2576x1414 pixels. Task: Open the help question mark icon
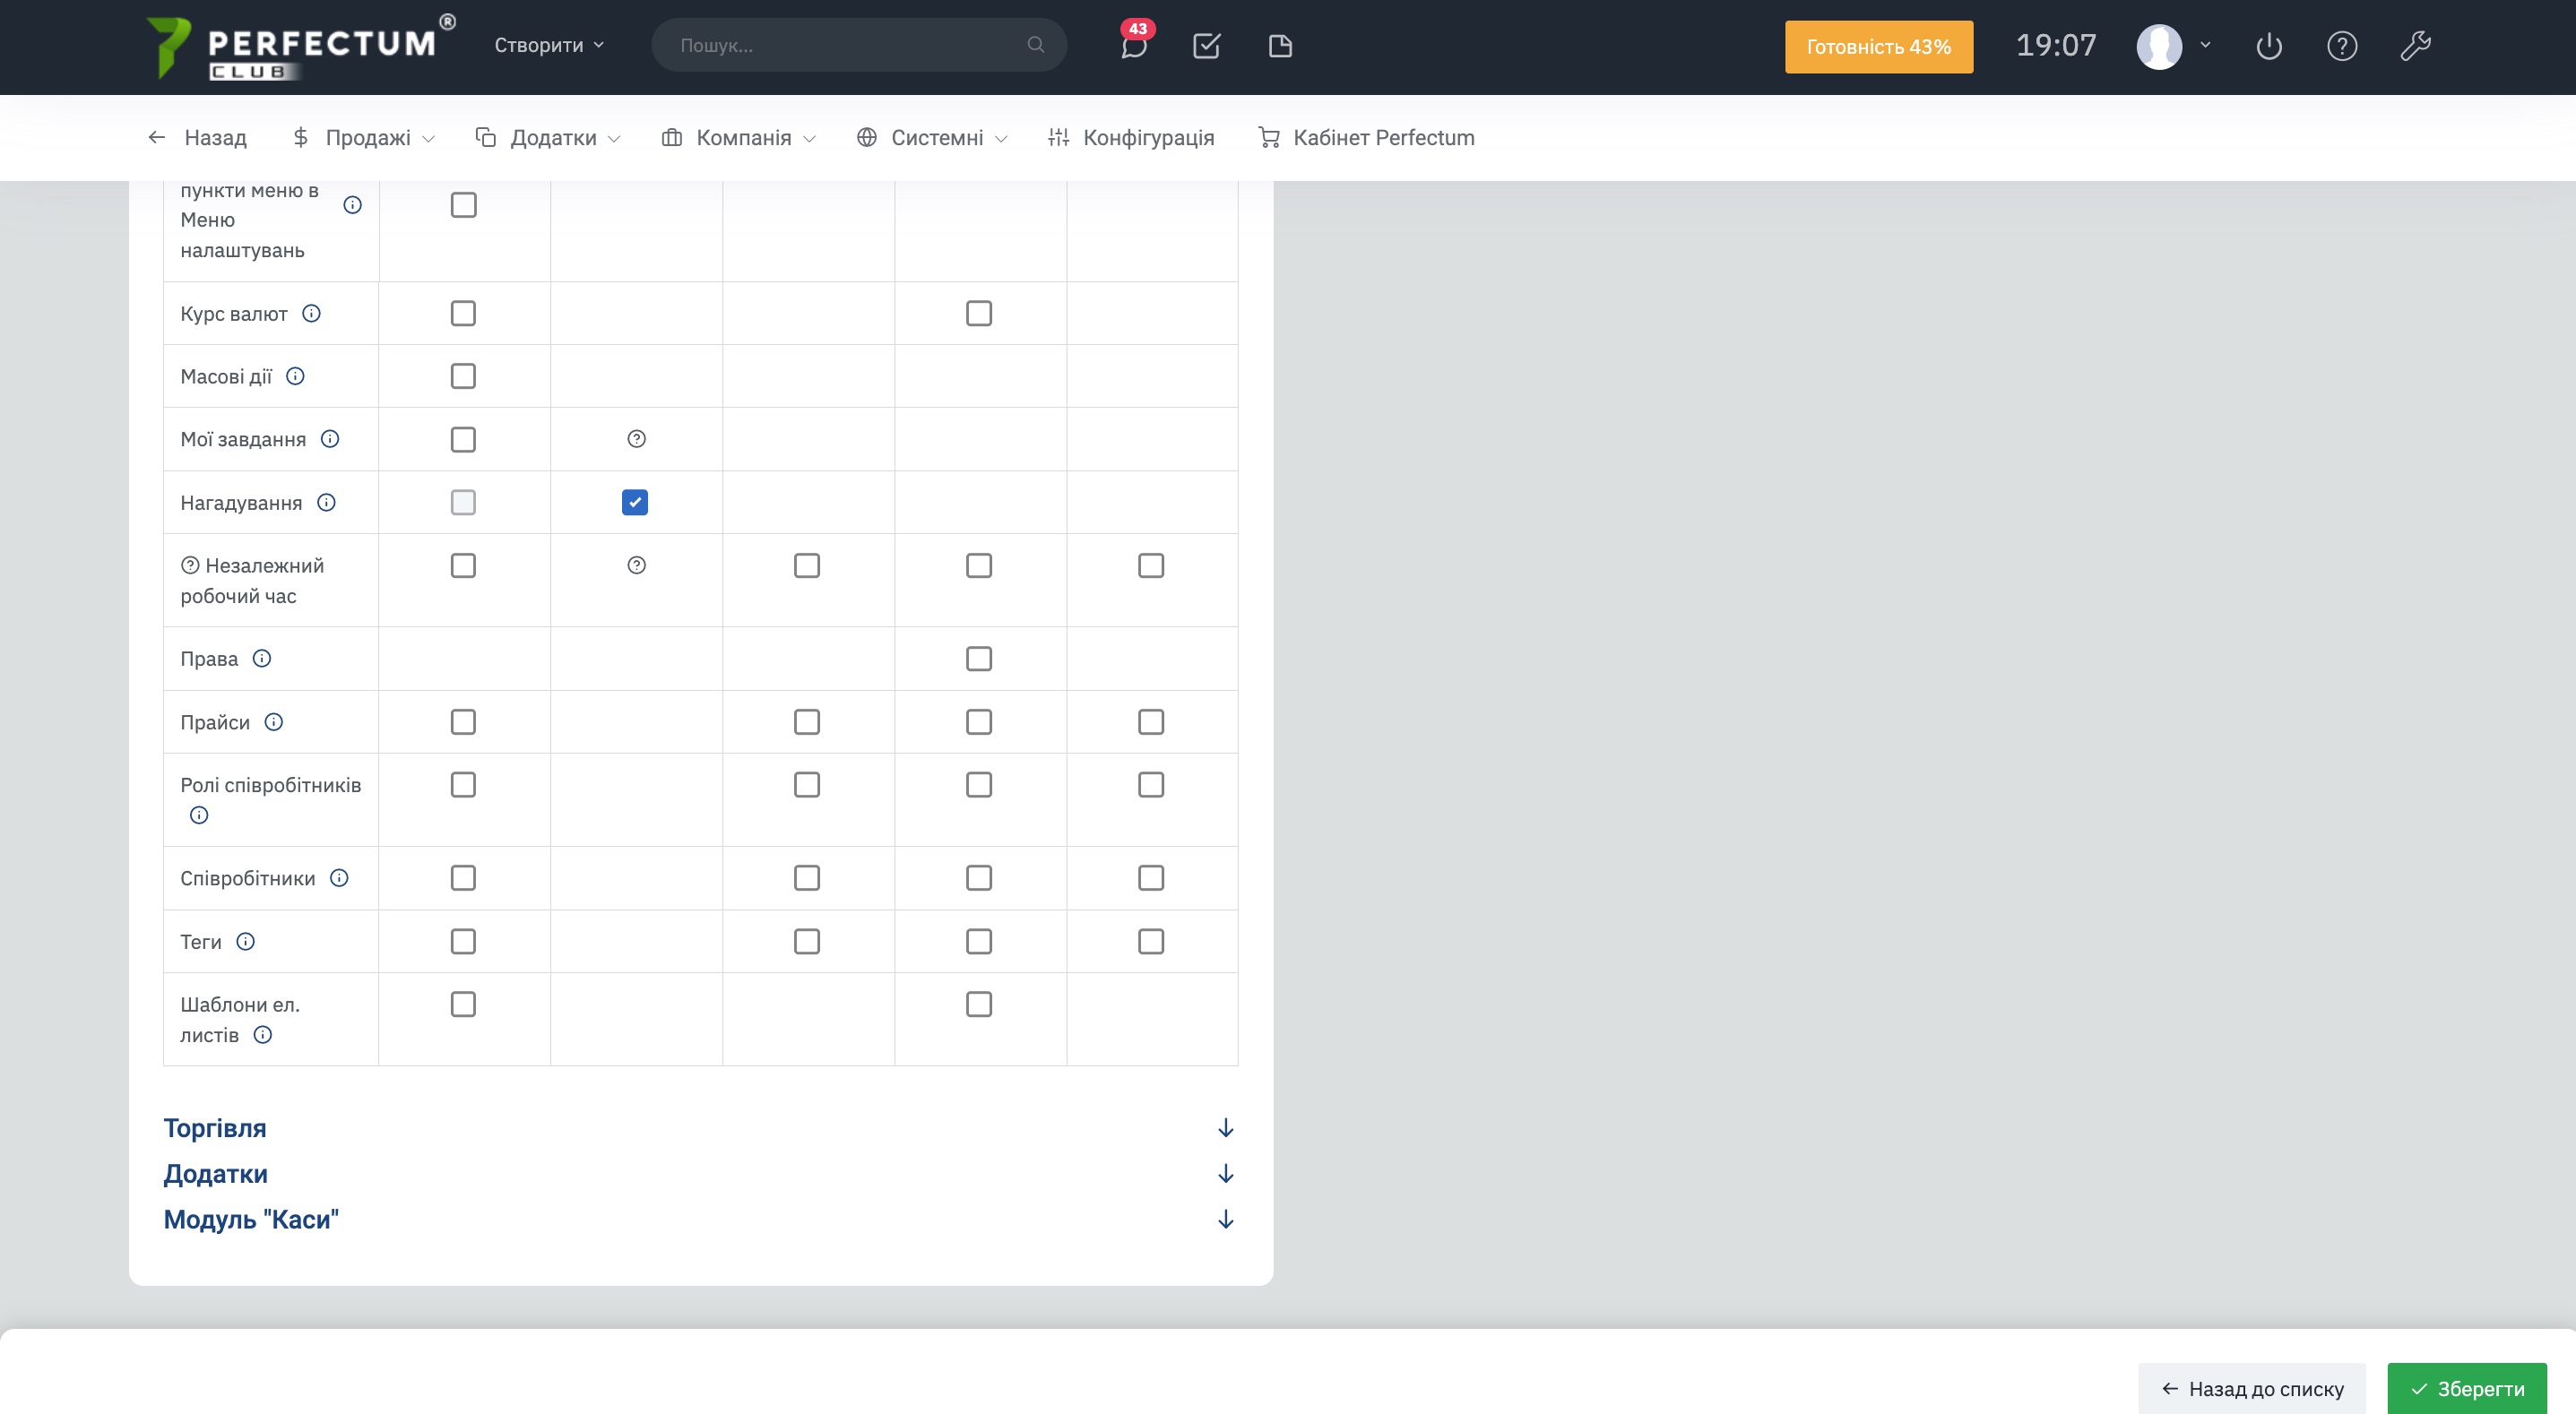[x=2342, y=46]
